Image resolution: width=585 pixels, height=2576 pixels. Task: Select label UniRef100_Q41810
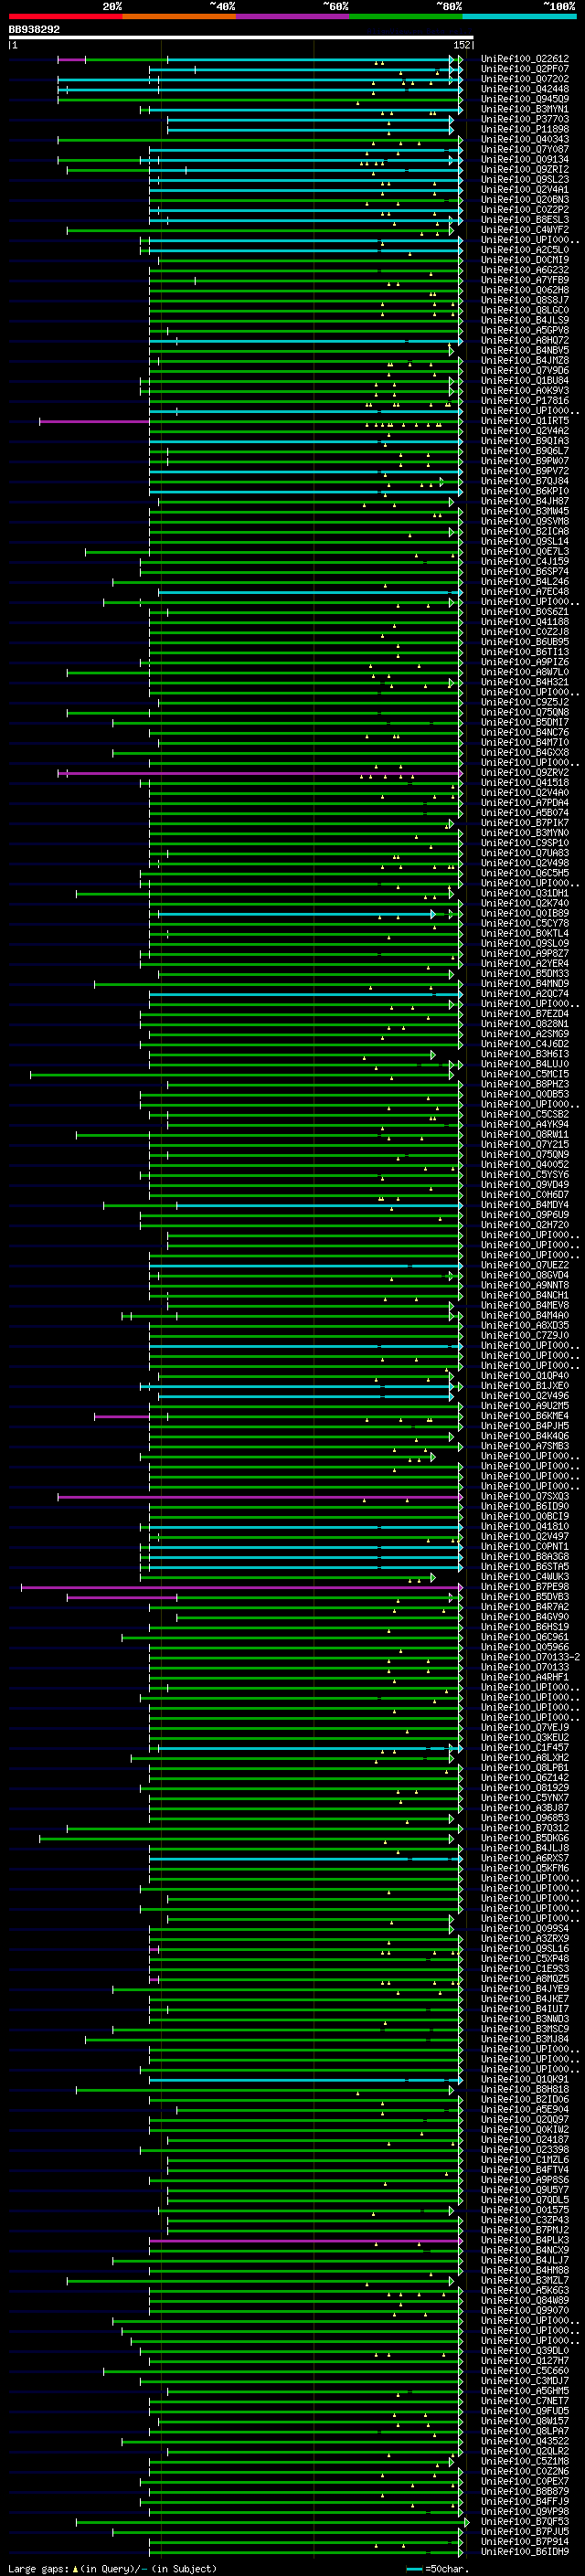coord(525,1527)
